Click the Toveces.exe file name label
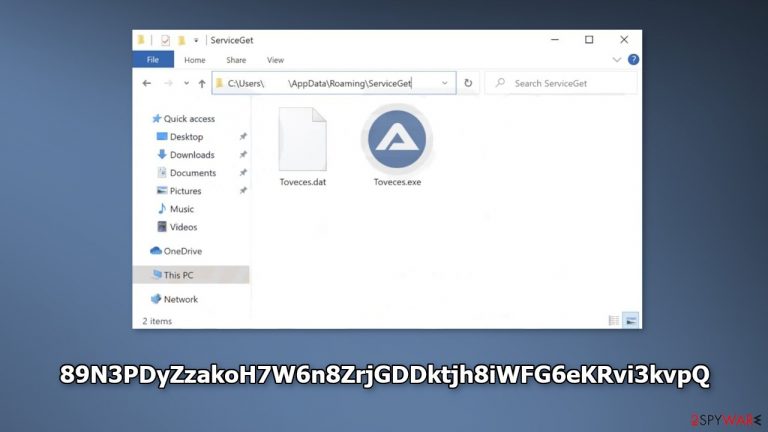Viewport: 768px width, 432px height. [x=397, y=182]
